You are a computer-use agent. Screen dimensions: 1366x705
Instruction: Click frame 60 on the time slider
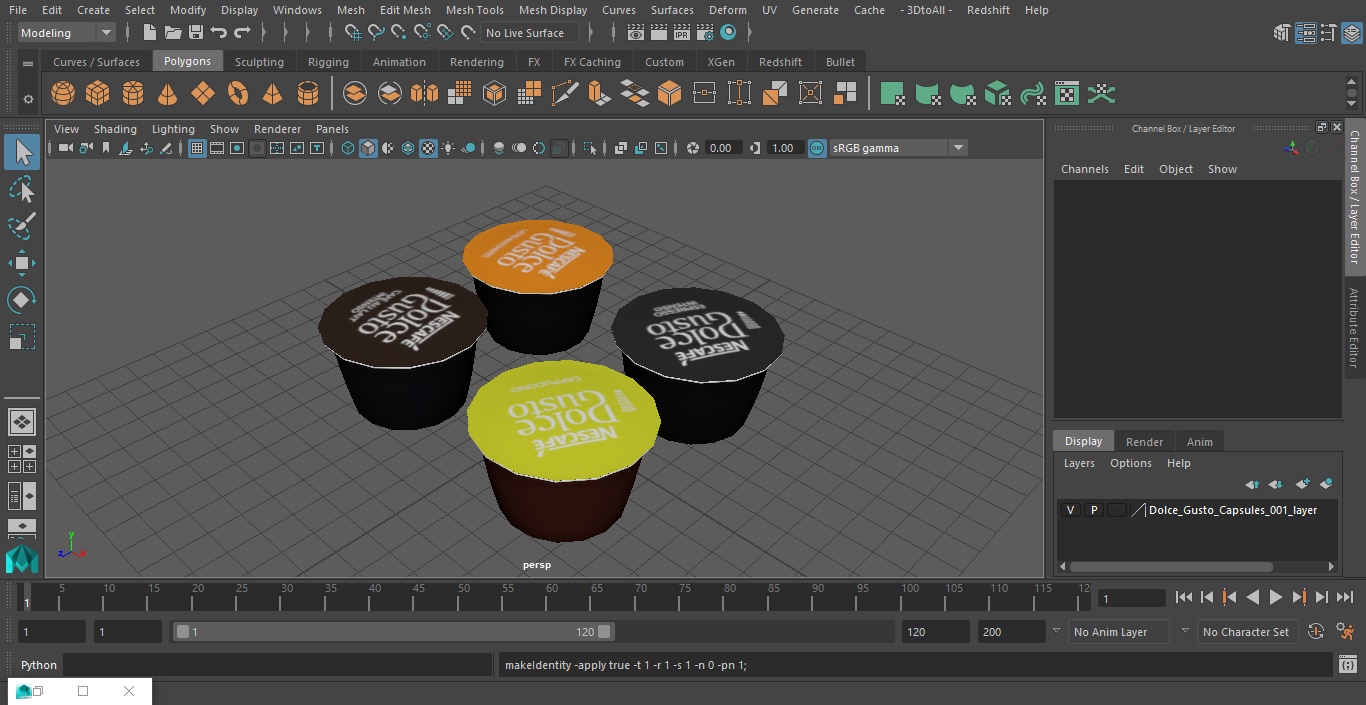[552, 597]
